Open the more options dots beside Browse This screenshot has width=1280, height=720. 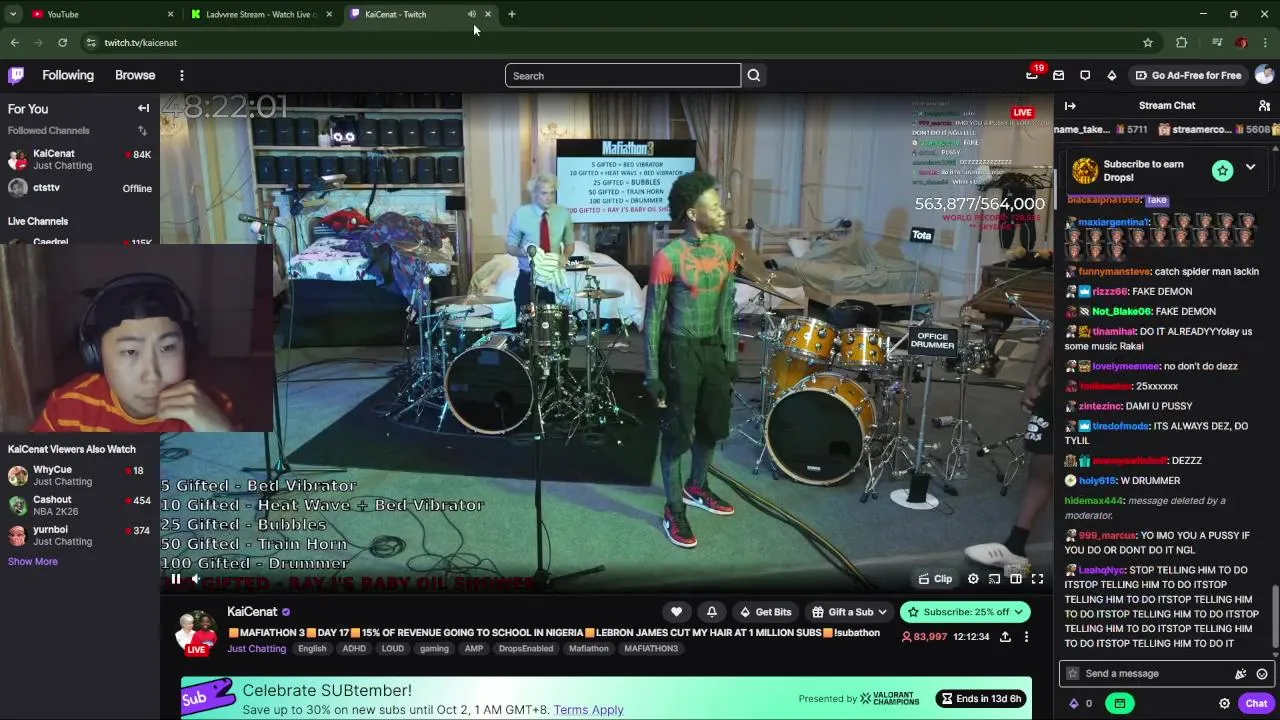182,75
